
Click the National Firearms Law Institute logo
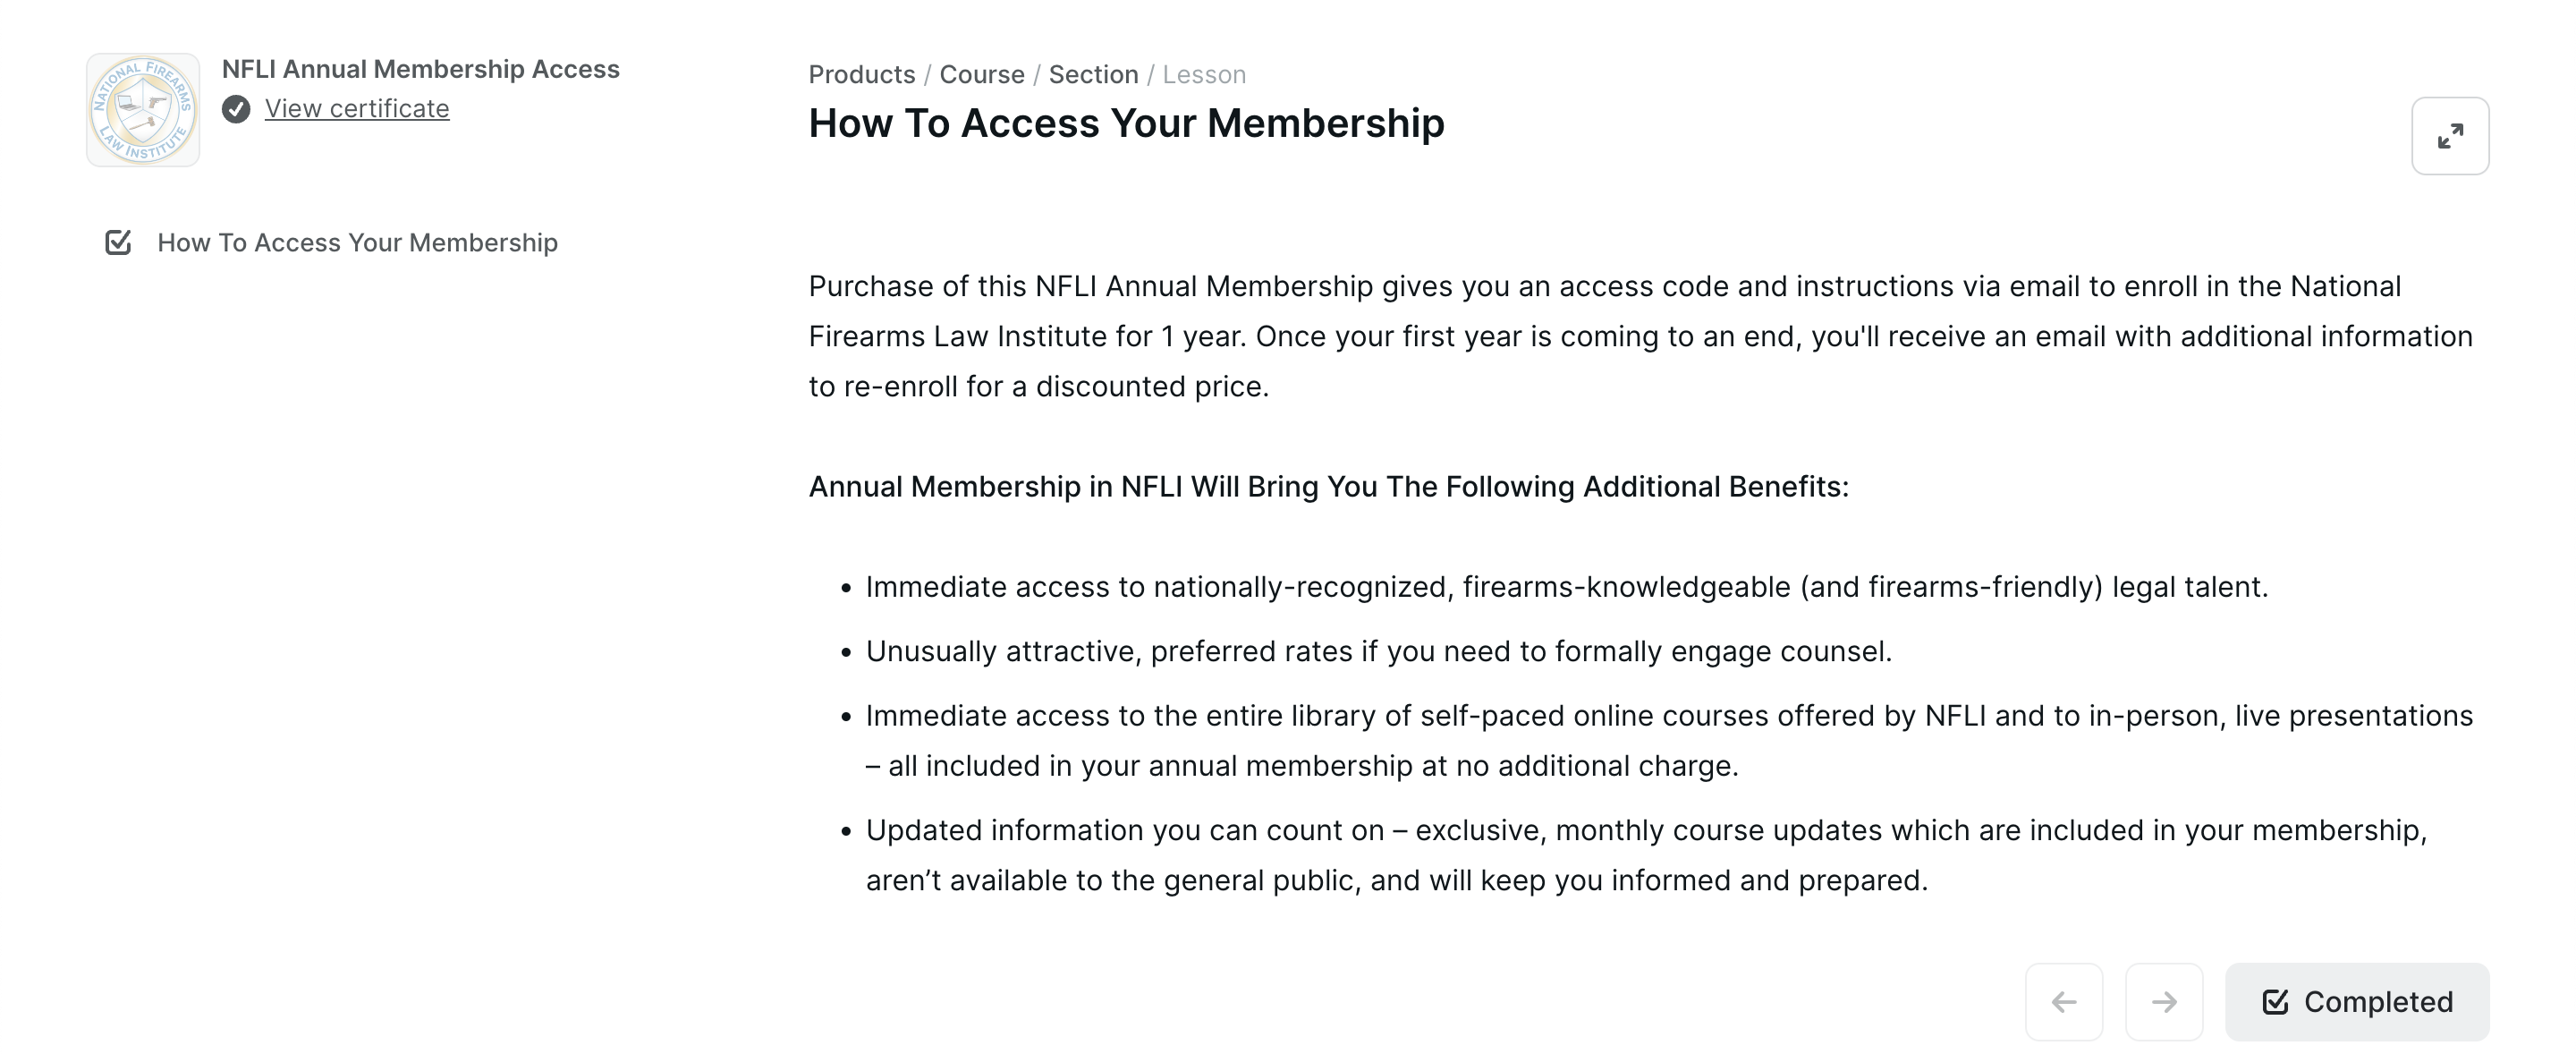click(143, 110)
